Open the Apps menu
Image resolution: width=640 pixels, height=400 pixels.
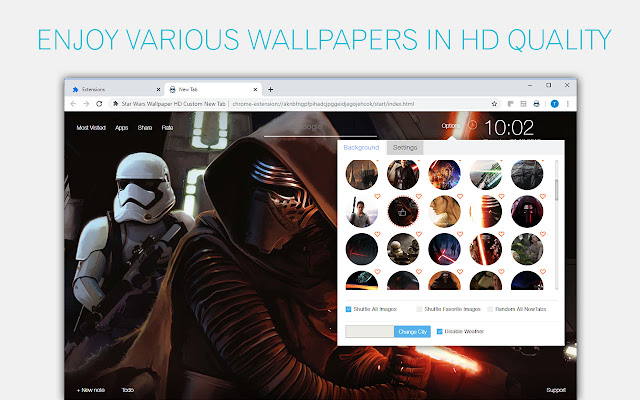(x=122, y=128)
